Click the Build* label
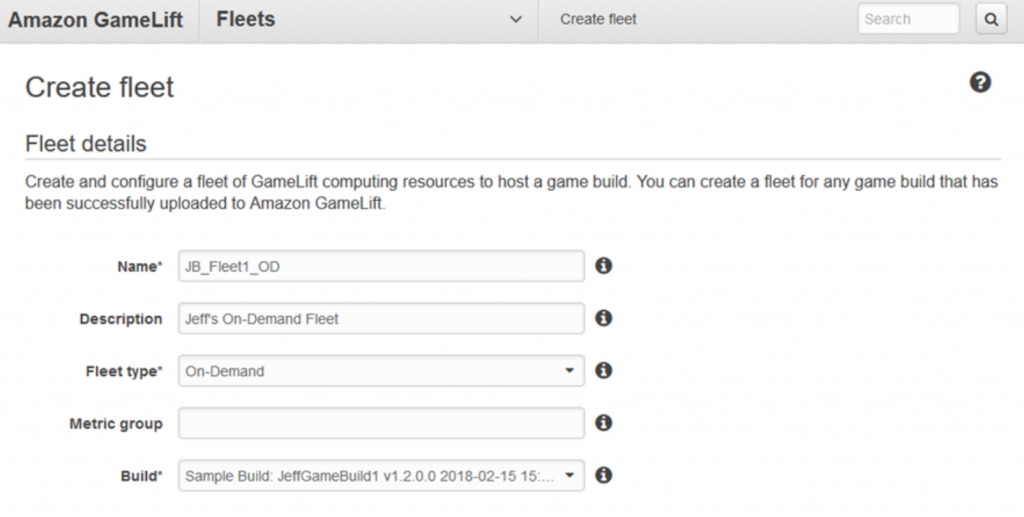This screenshot has height=517, width=1024. [142, 477]
